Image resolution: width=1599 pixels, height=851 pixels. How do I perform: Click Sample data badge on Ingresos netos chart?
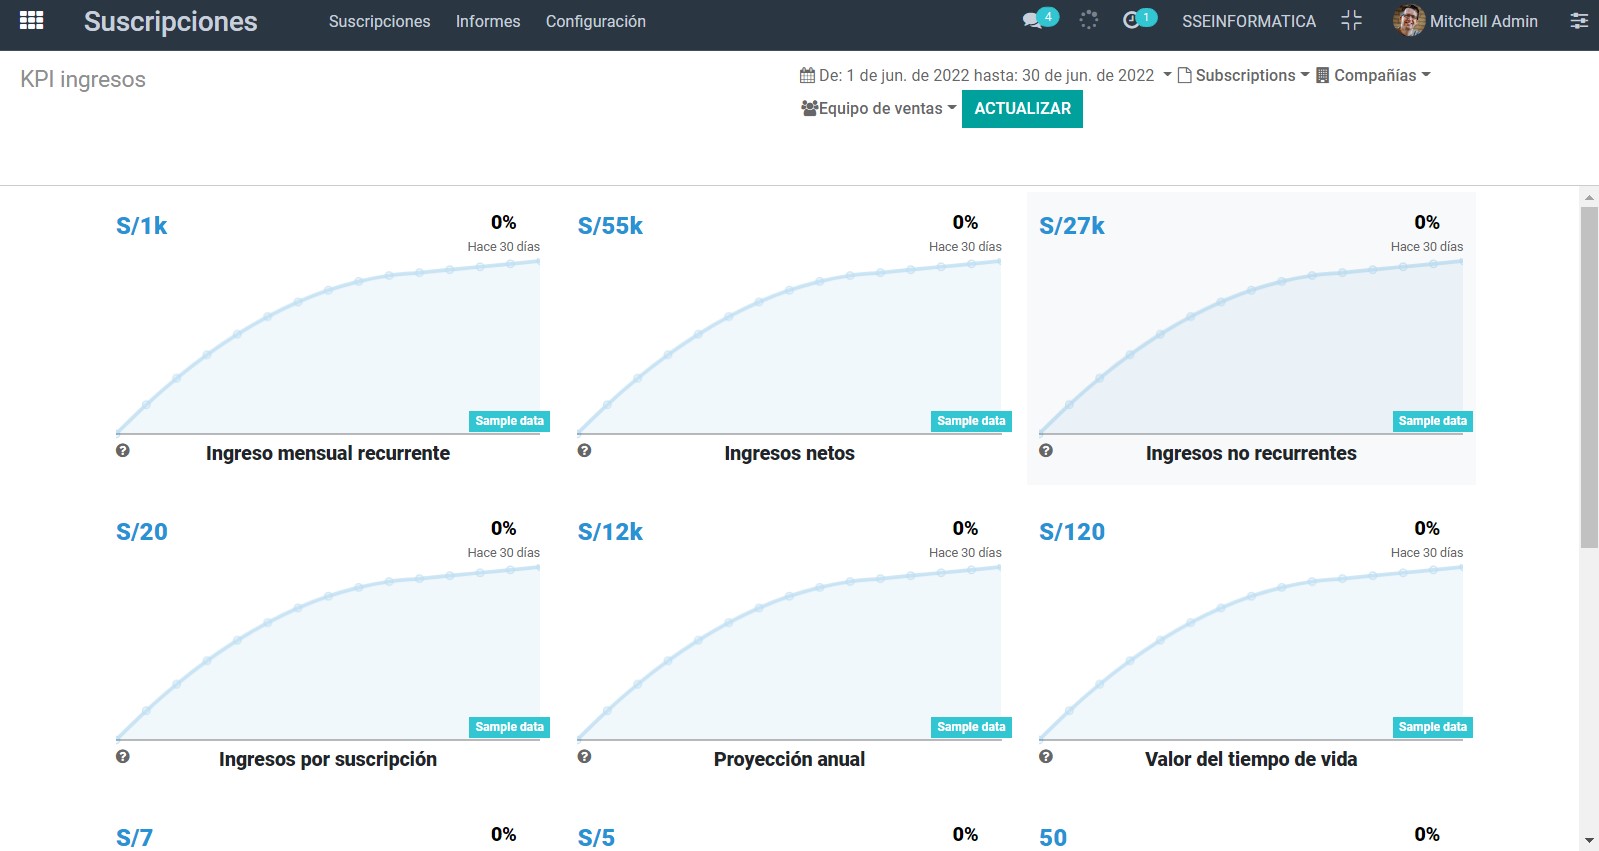[x=971, y=421]
